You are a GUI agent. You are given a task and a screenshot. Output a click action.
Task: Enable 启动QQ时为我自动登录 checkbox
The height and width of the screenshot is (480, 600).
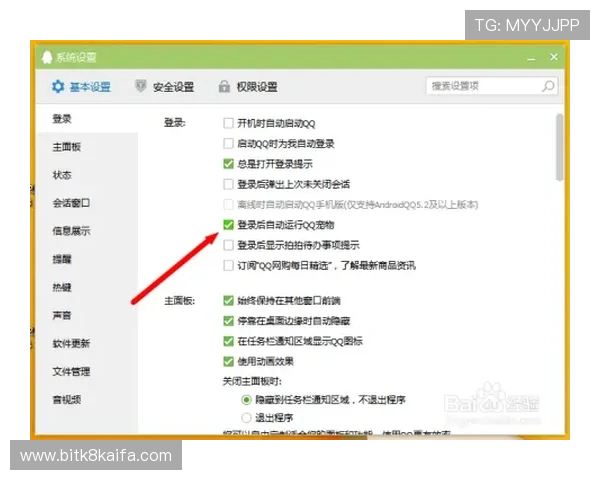tap(228, 144)
